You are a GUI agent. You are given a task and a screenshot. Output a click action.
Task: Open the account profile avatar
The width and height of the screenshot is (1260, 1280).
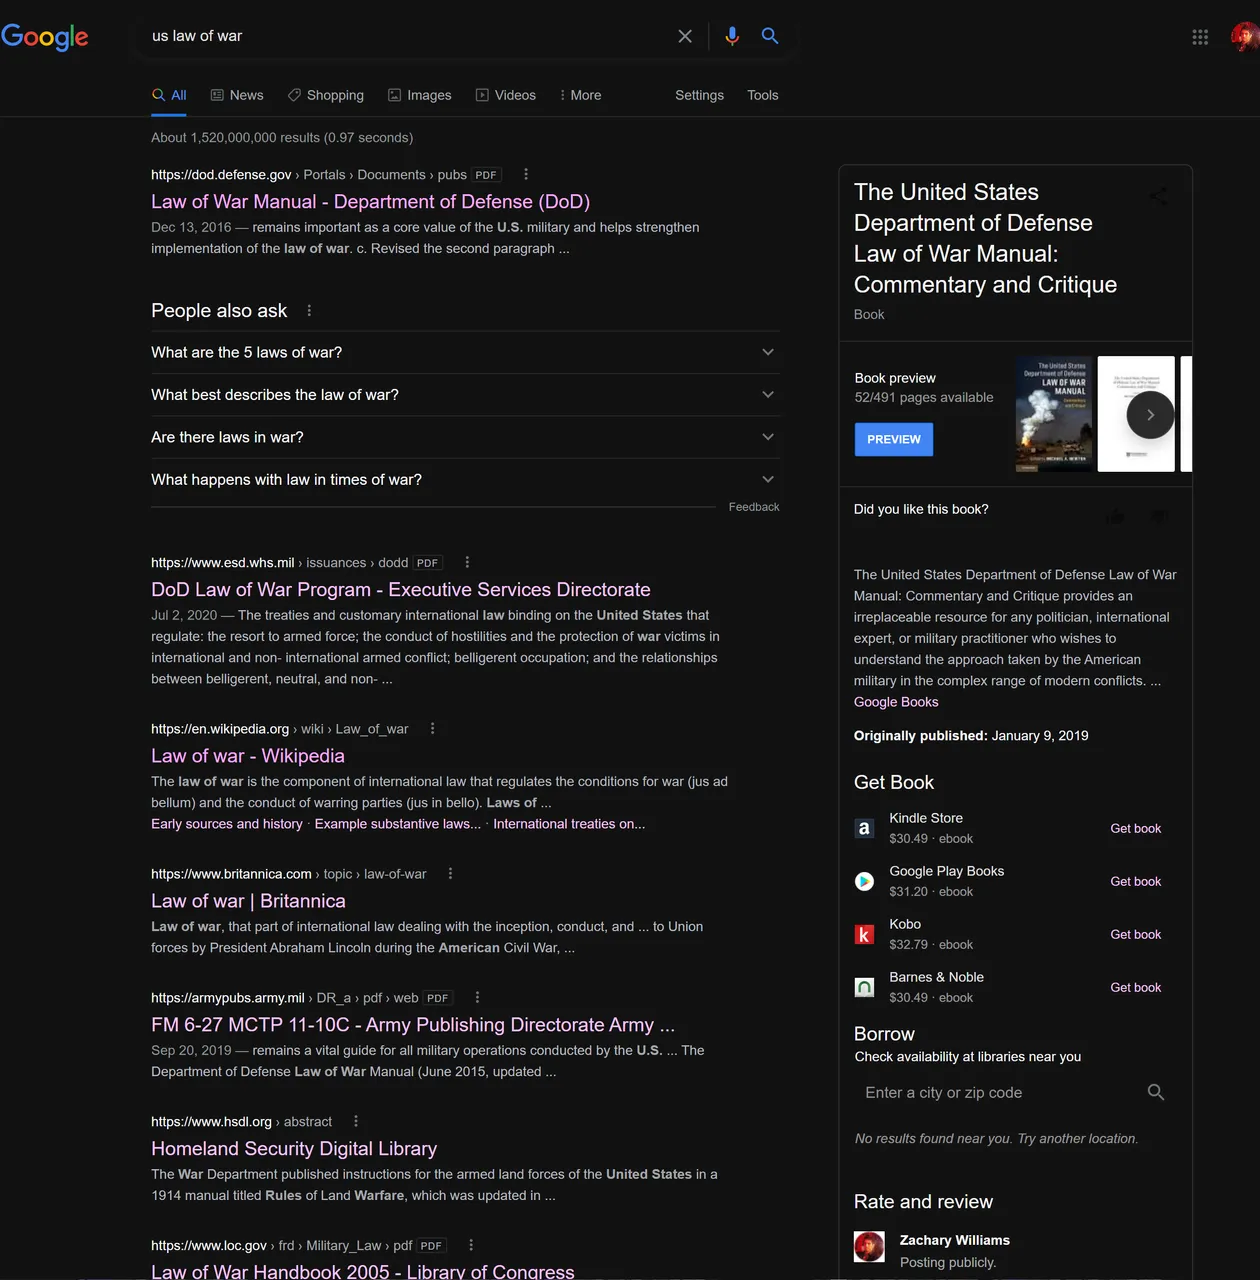pos(1245,37)
